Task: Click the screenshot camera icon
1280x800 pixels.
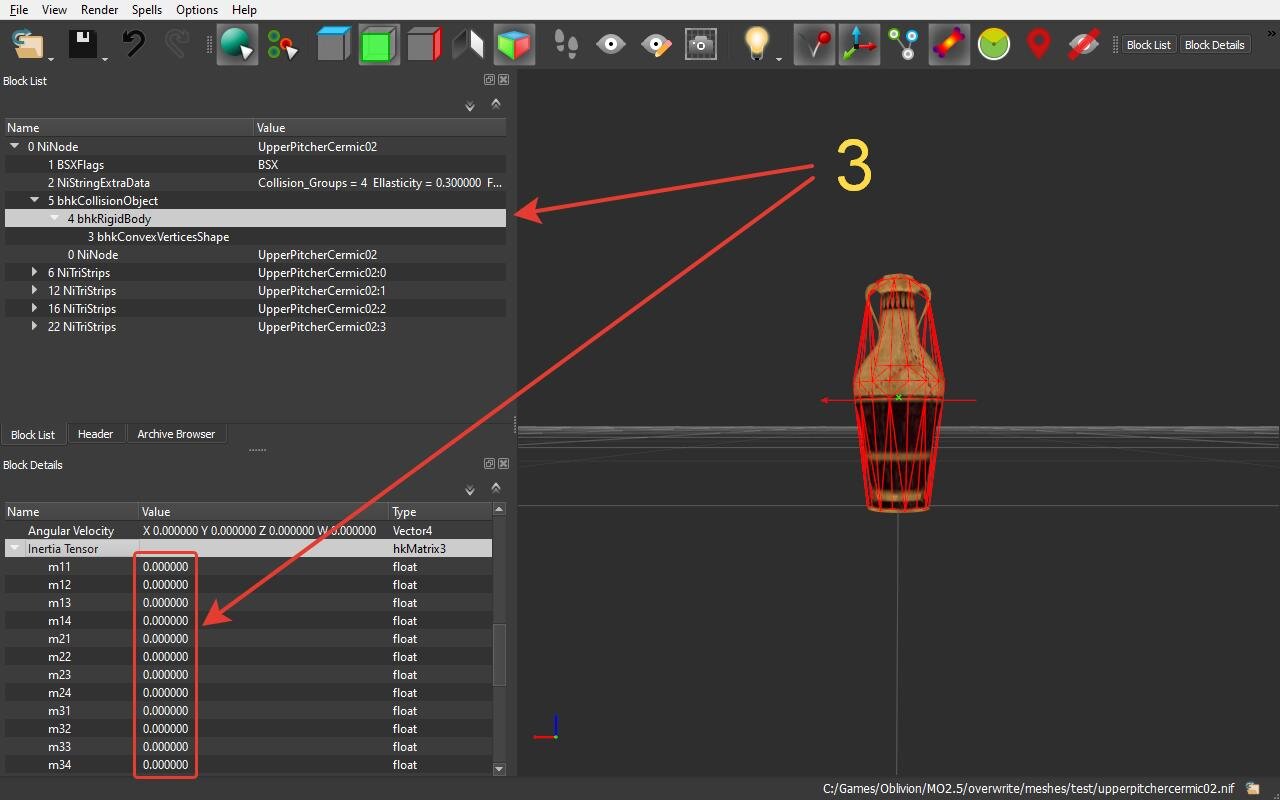Action: (x=700, y=45)
